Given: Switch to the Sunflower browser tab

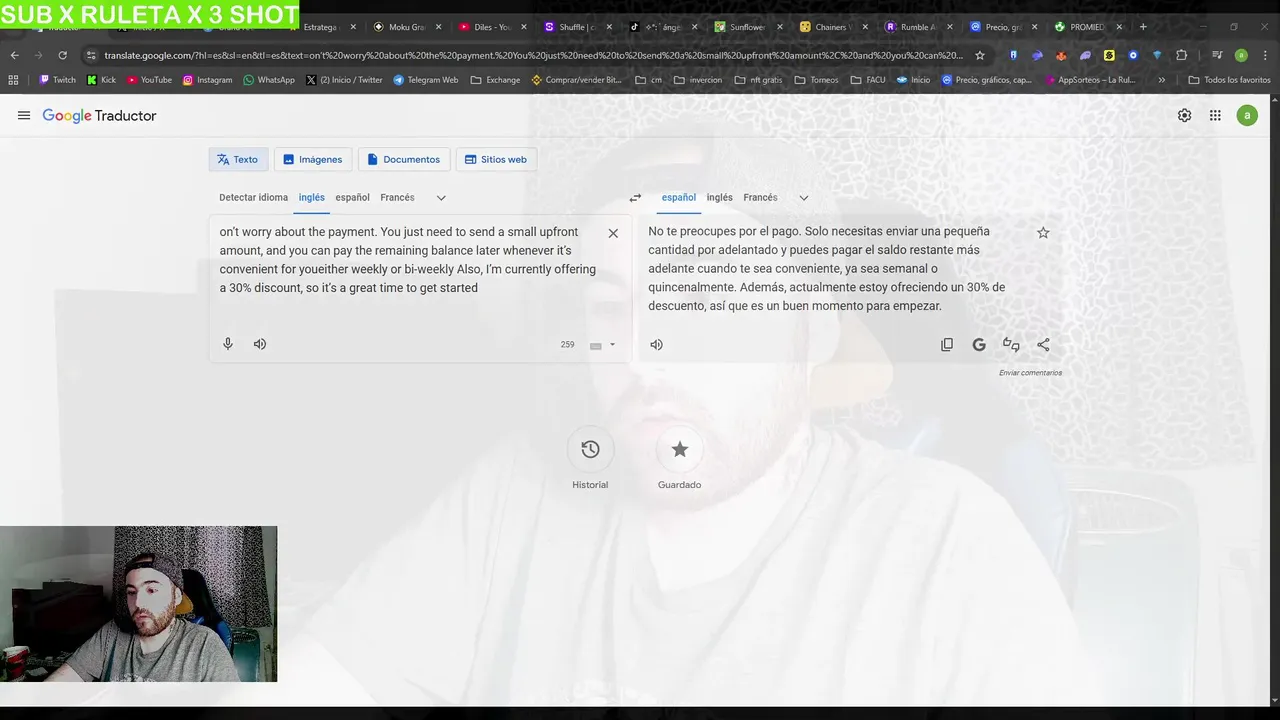Looking at the screenshot, I should pos(745,27).
